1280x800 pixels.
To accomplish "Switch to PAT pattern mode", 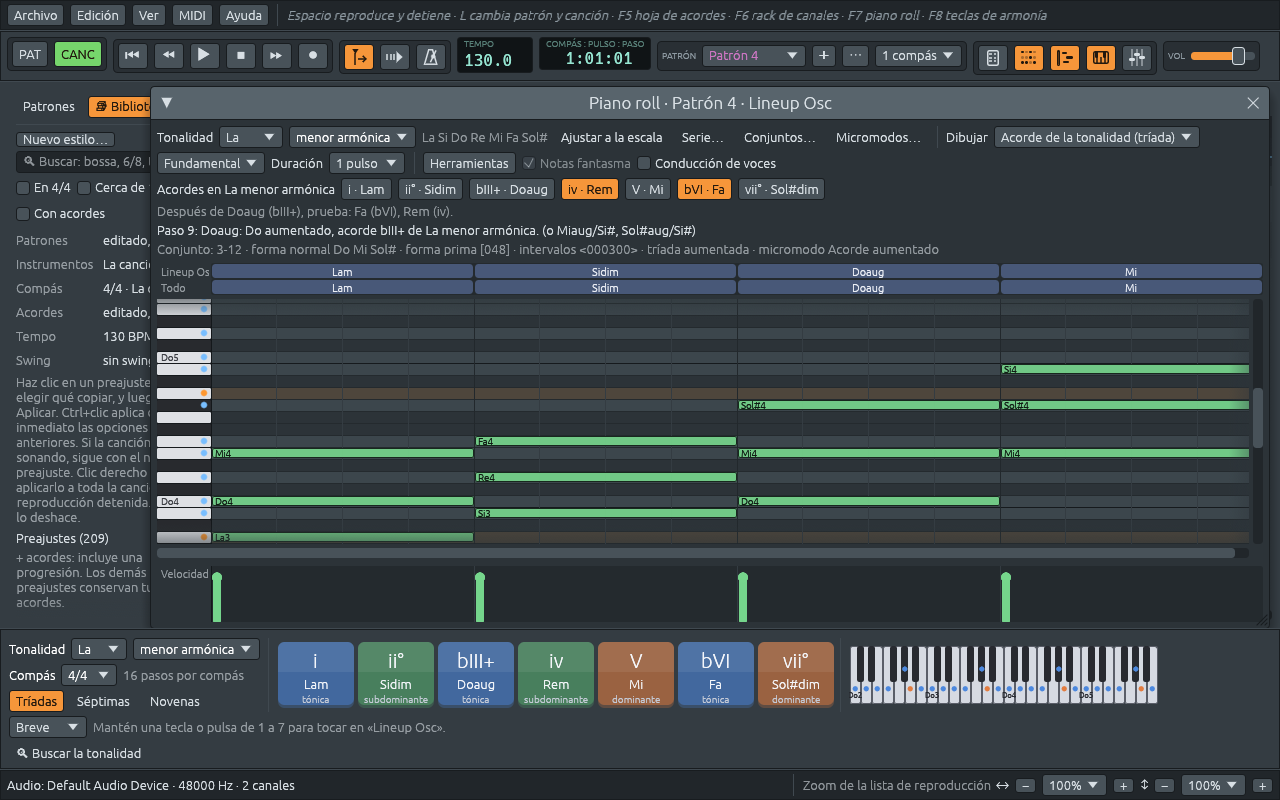I will [x=30, y=55].
